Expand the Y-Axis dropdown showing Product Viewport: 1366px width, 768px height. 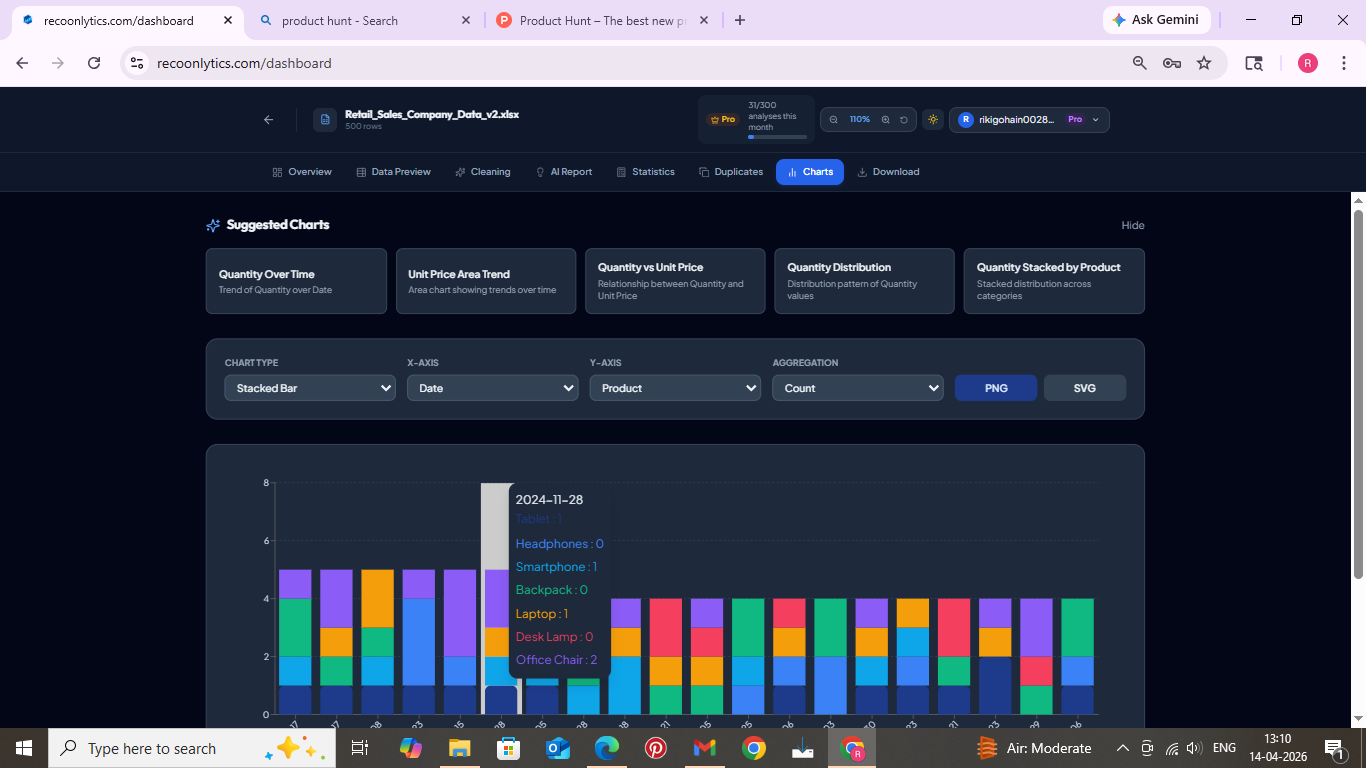(675, 388)
